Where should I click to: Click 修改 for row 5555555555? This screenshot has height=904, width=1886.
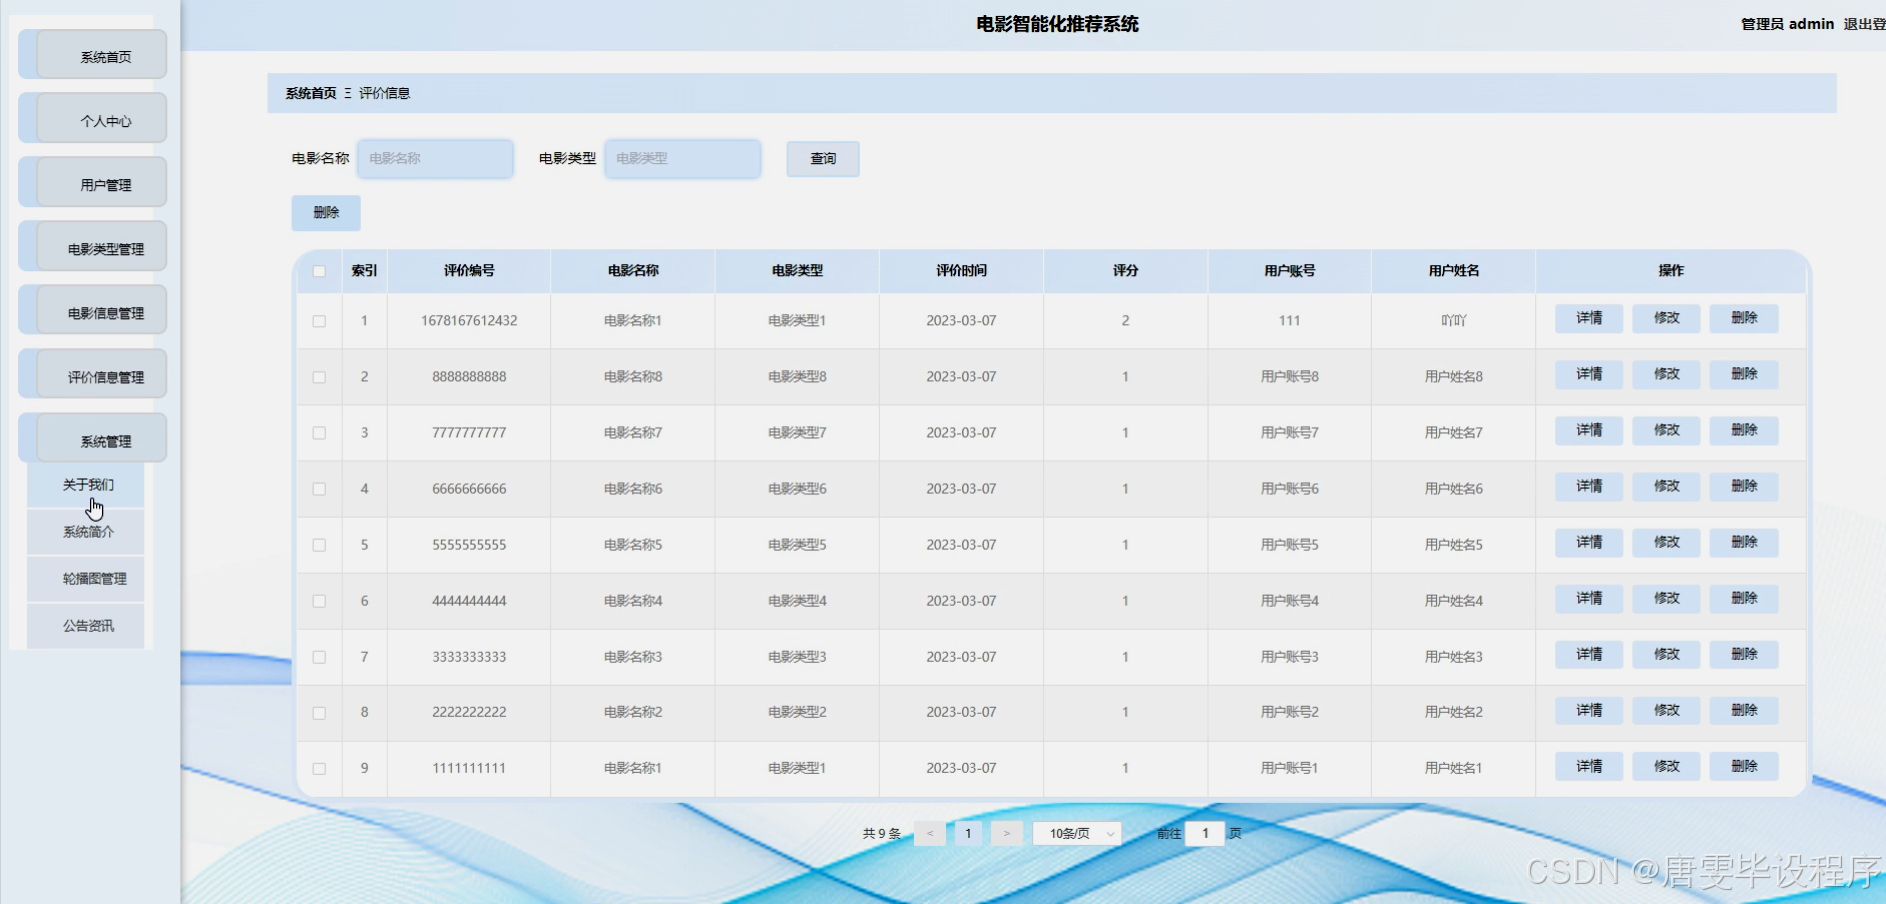click(x=1666, y=542)
